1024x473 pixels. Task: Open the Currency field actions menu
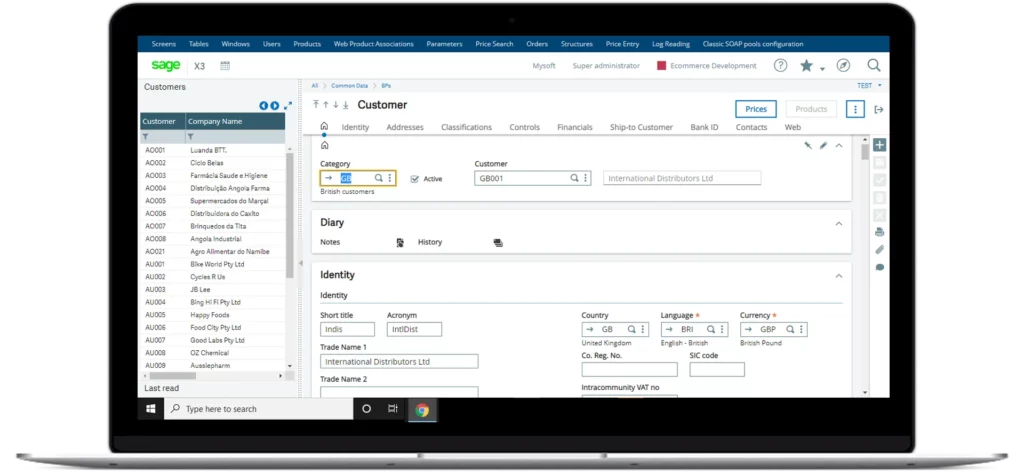[x=801, y=330]
